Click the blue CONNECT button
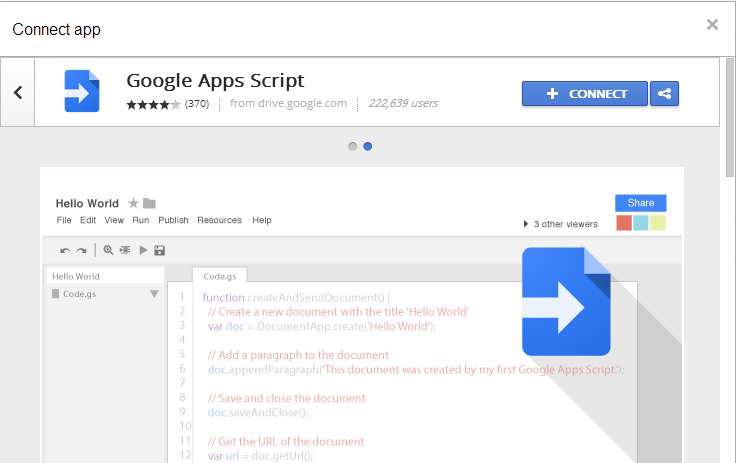Viewport: 736px width, 463px height. [x=585, y=94]
